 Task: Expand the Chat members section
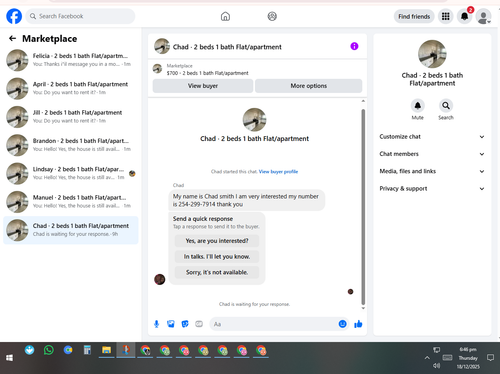coord(432,154)
